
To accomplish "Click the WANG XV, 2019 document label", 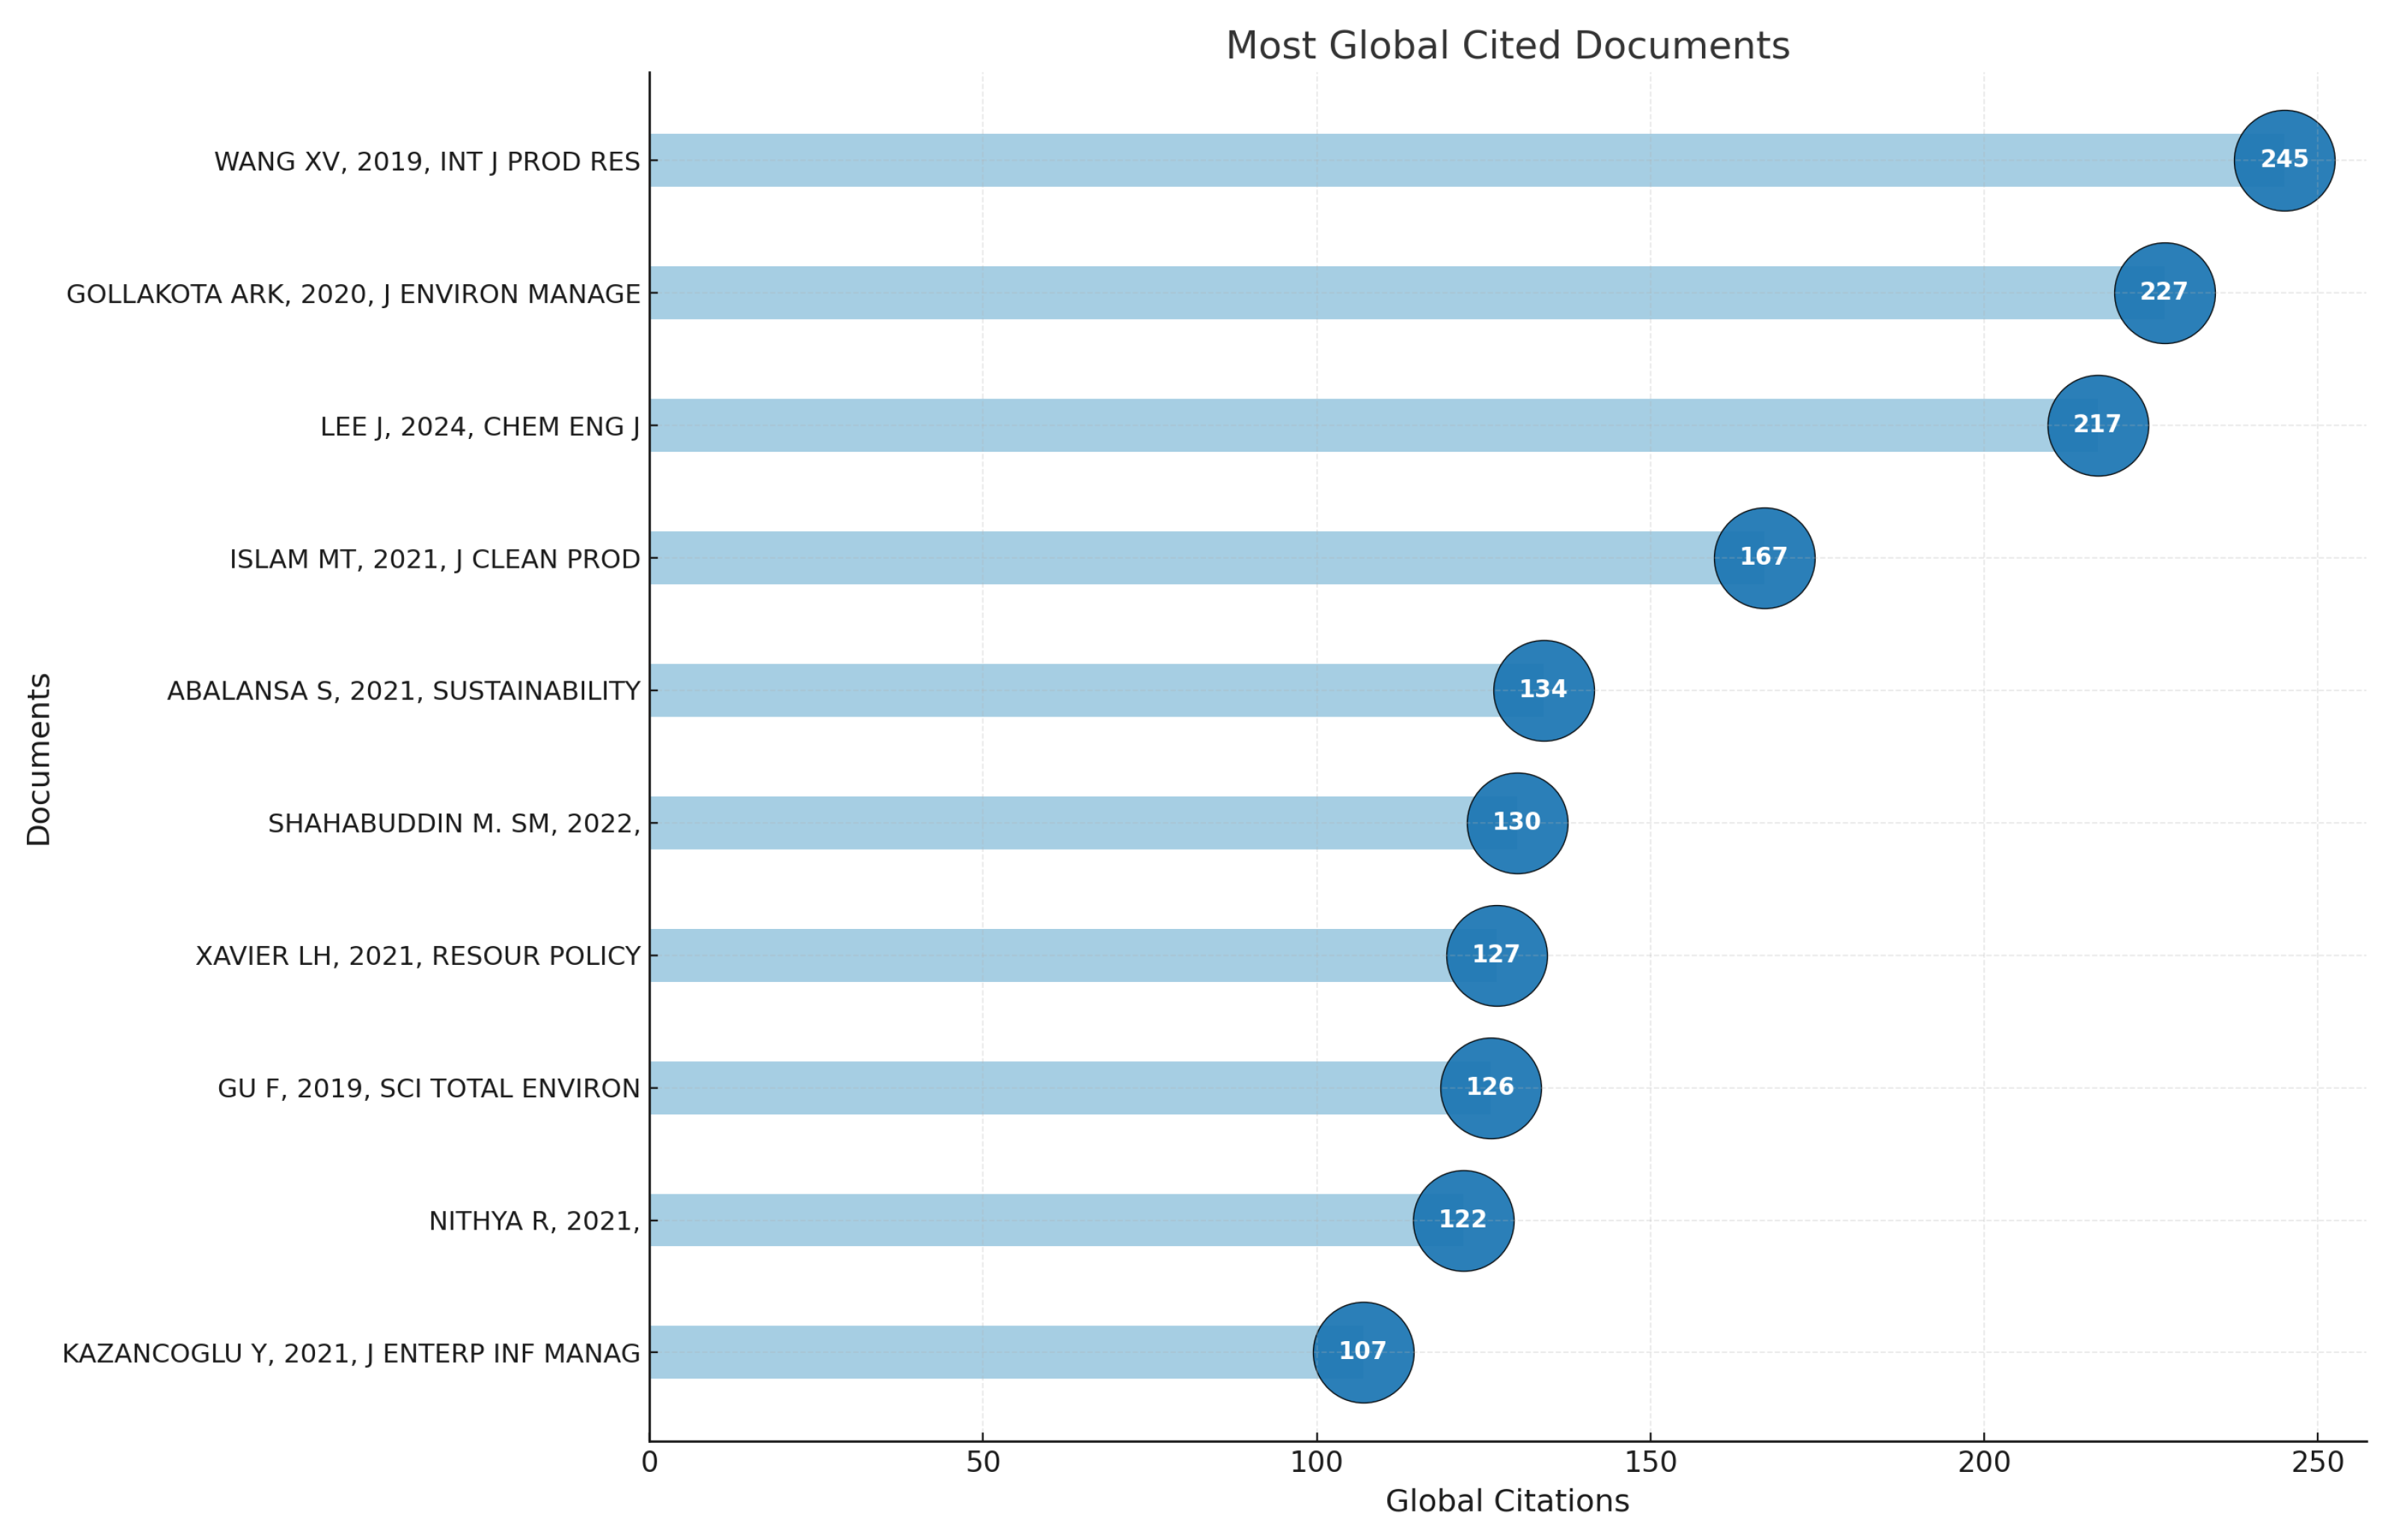I will 426,162.
